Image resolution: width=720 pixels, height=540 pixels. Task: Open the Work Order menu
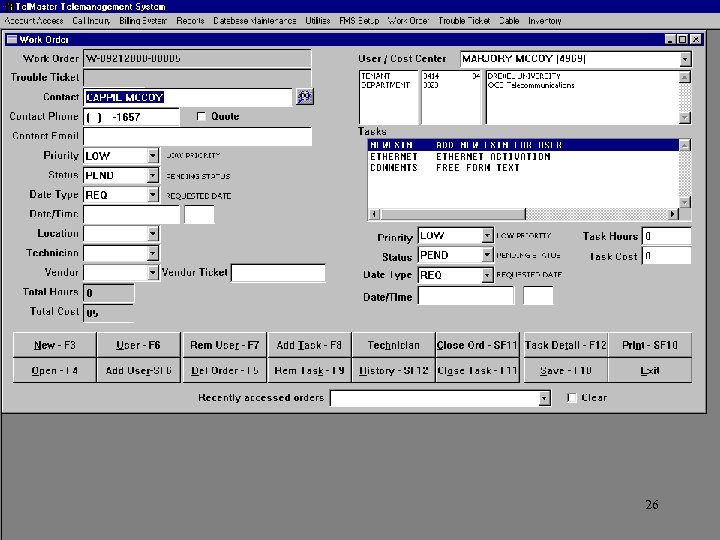[x=408, y=21]
